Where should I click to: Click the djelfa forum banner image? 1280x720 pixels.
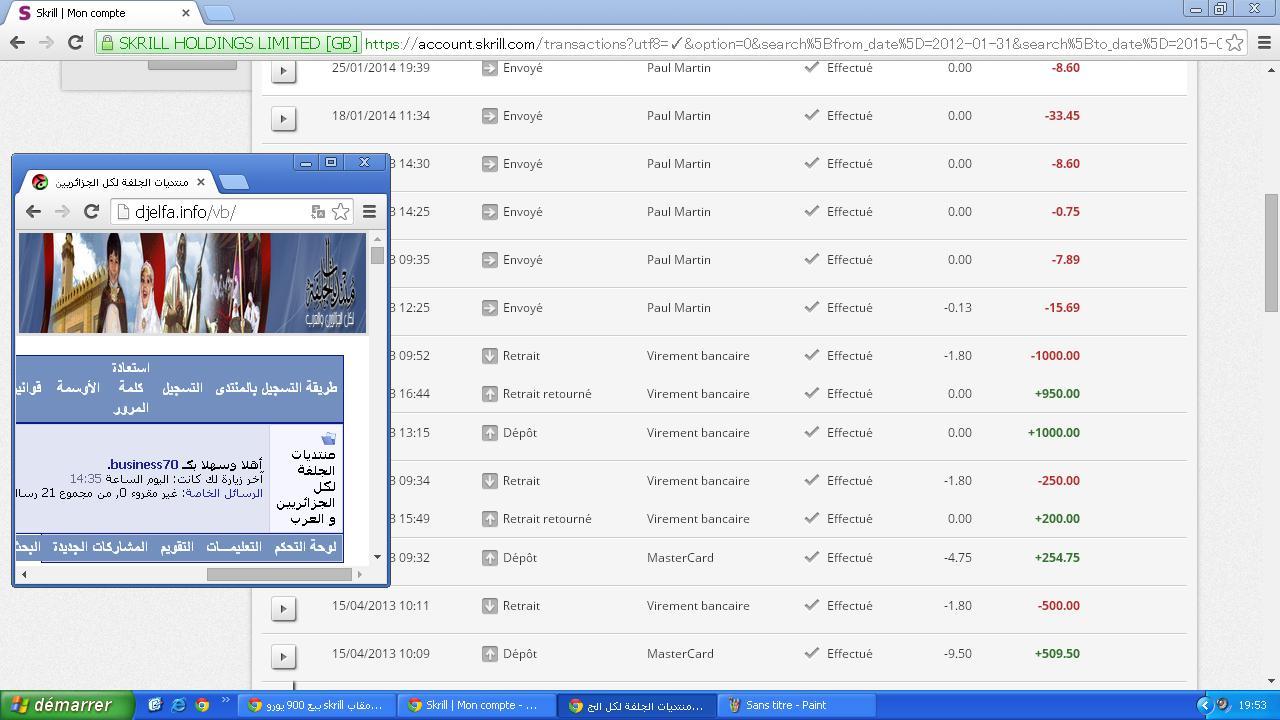tap(192, 283)
